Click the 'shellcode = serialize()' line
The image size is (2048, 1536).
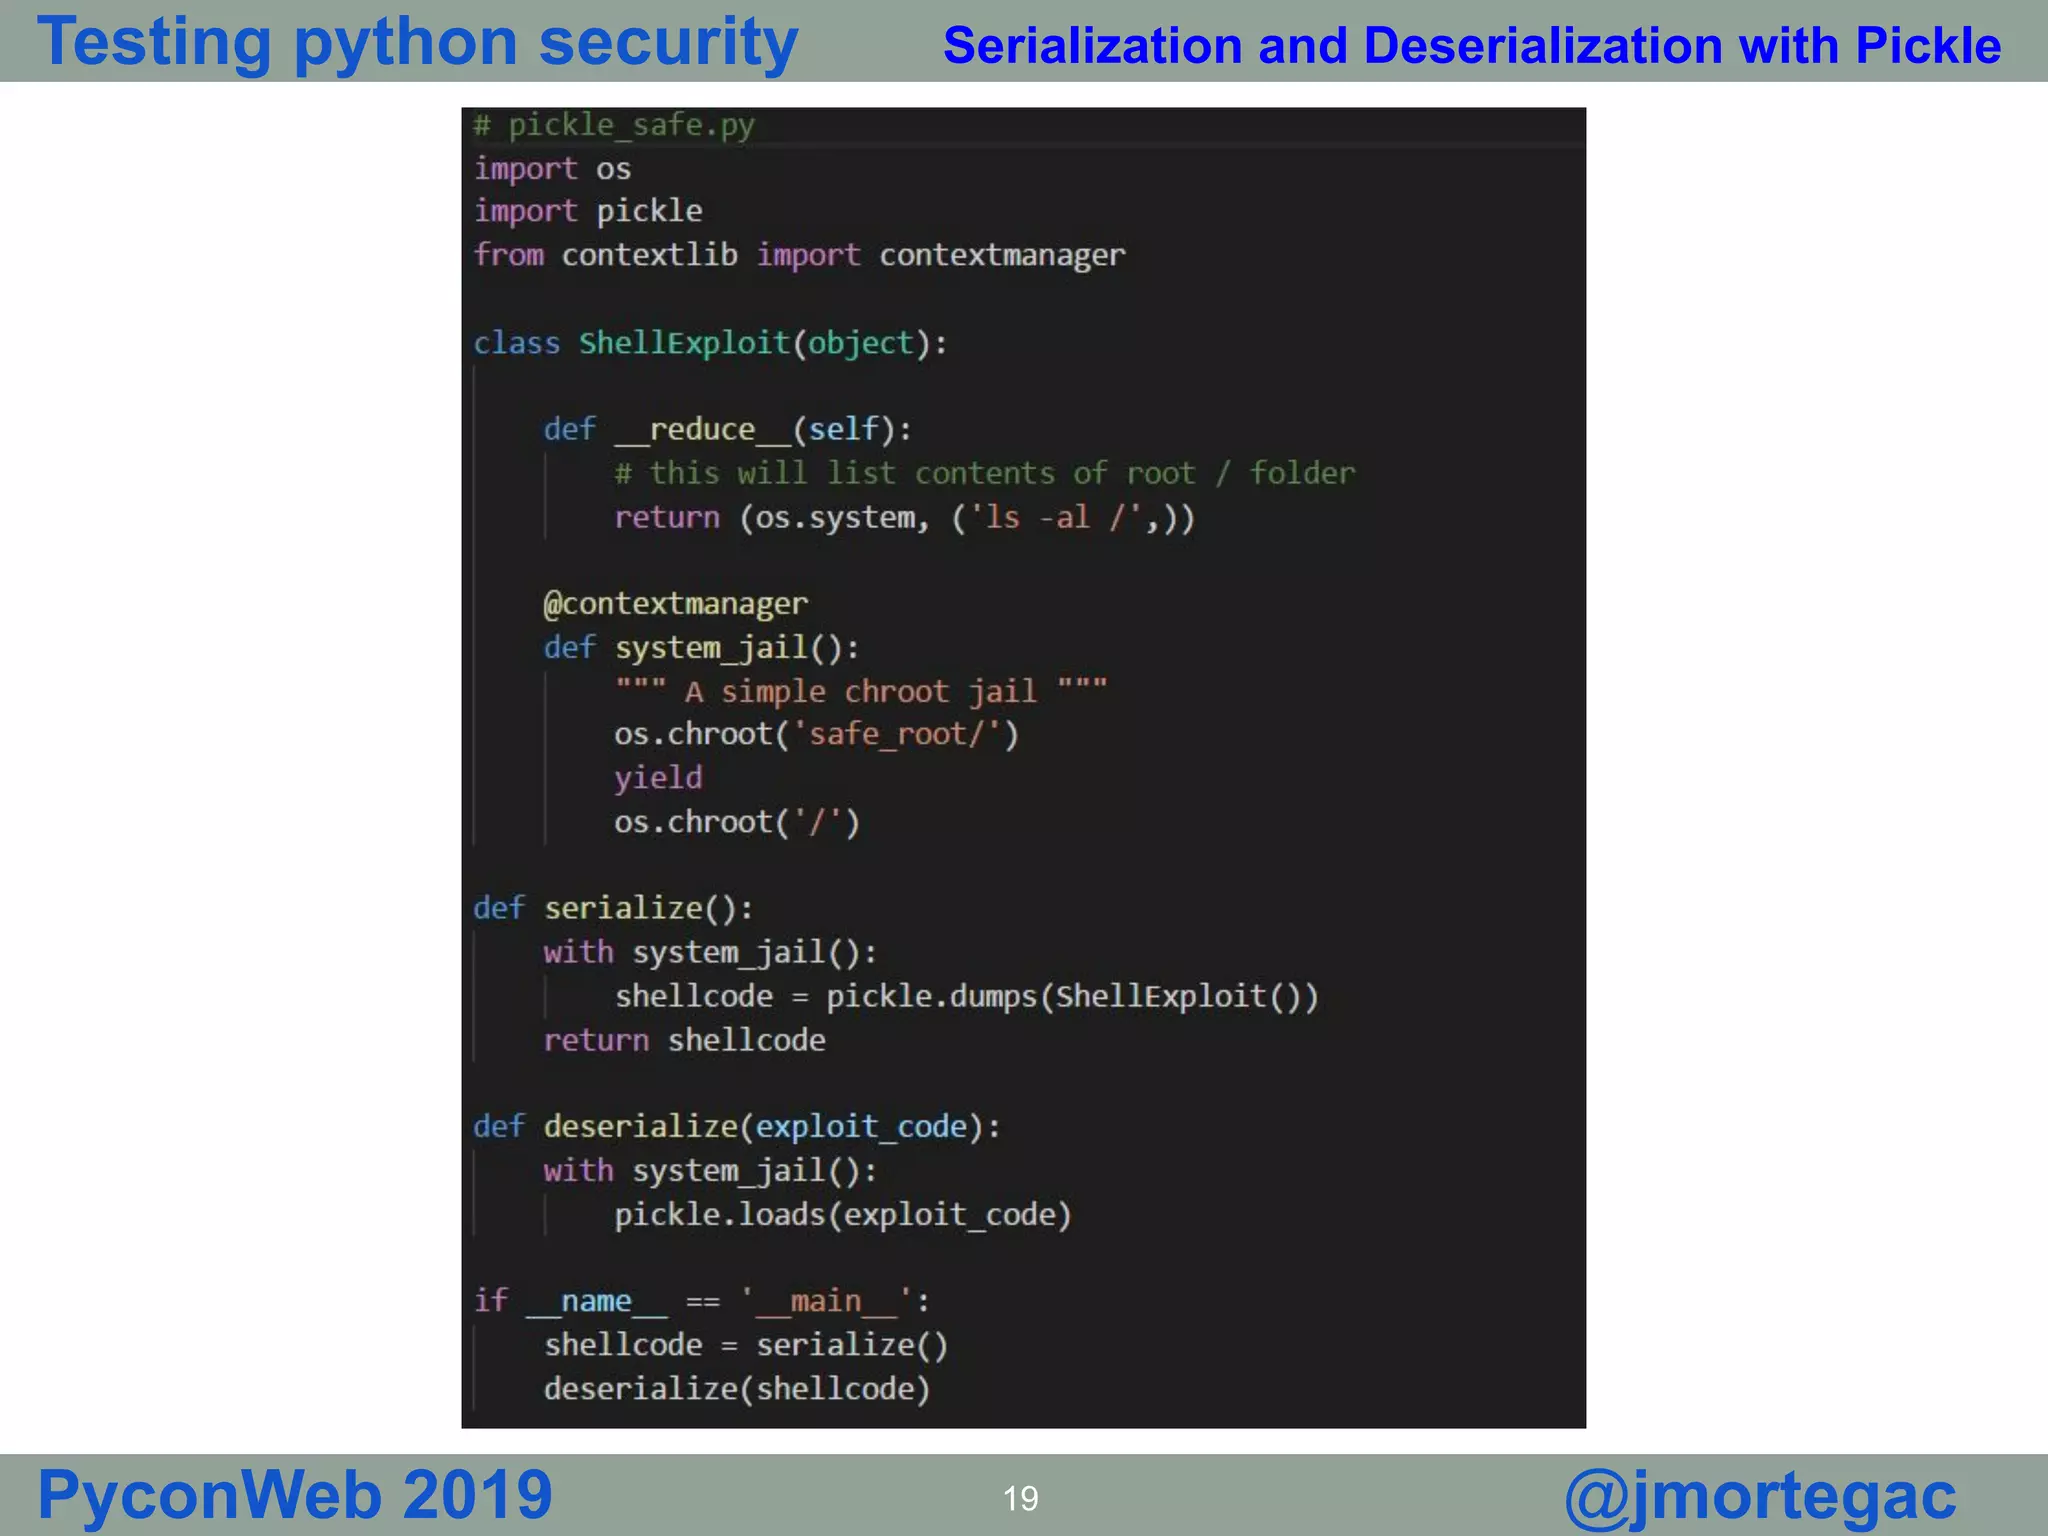pos(746,1346)
